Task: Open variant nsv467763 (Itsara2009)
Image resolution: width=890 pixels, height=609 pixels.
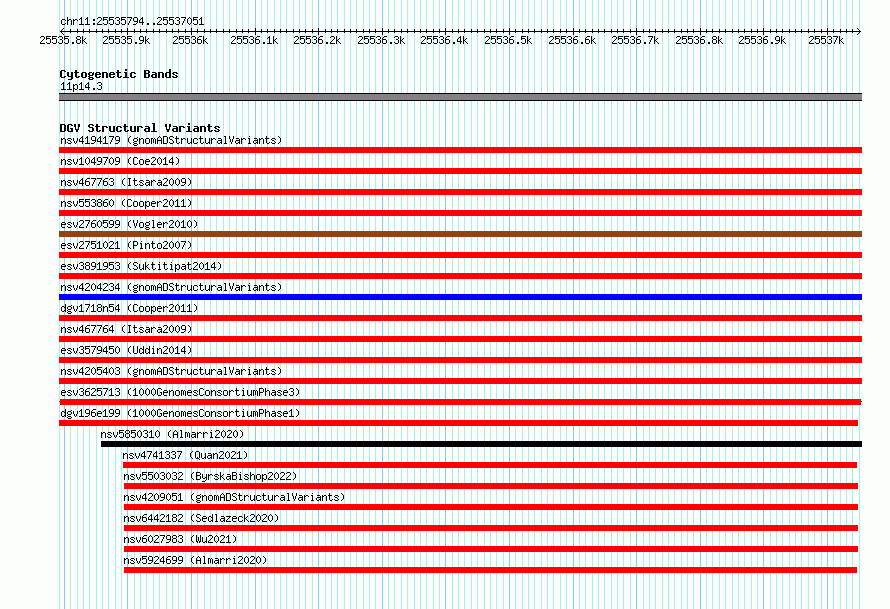Action: point(126,182)
